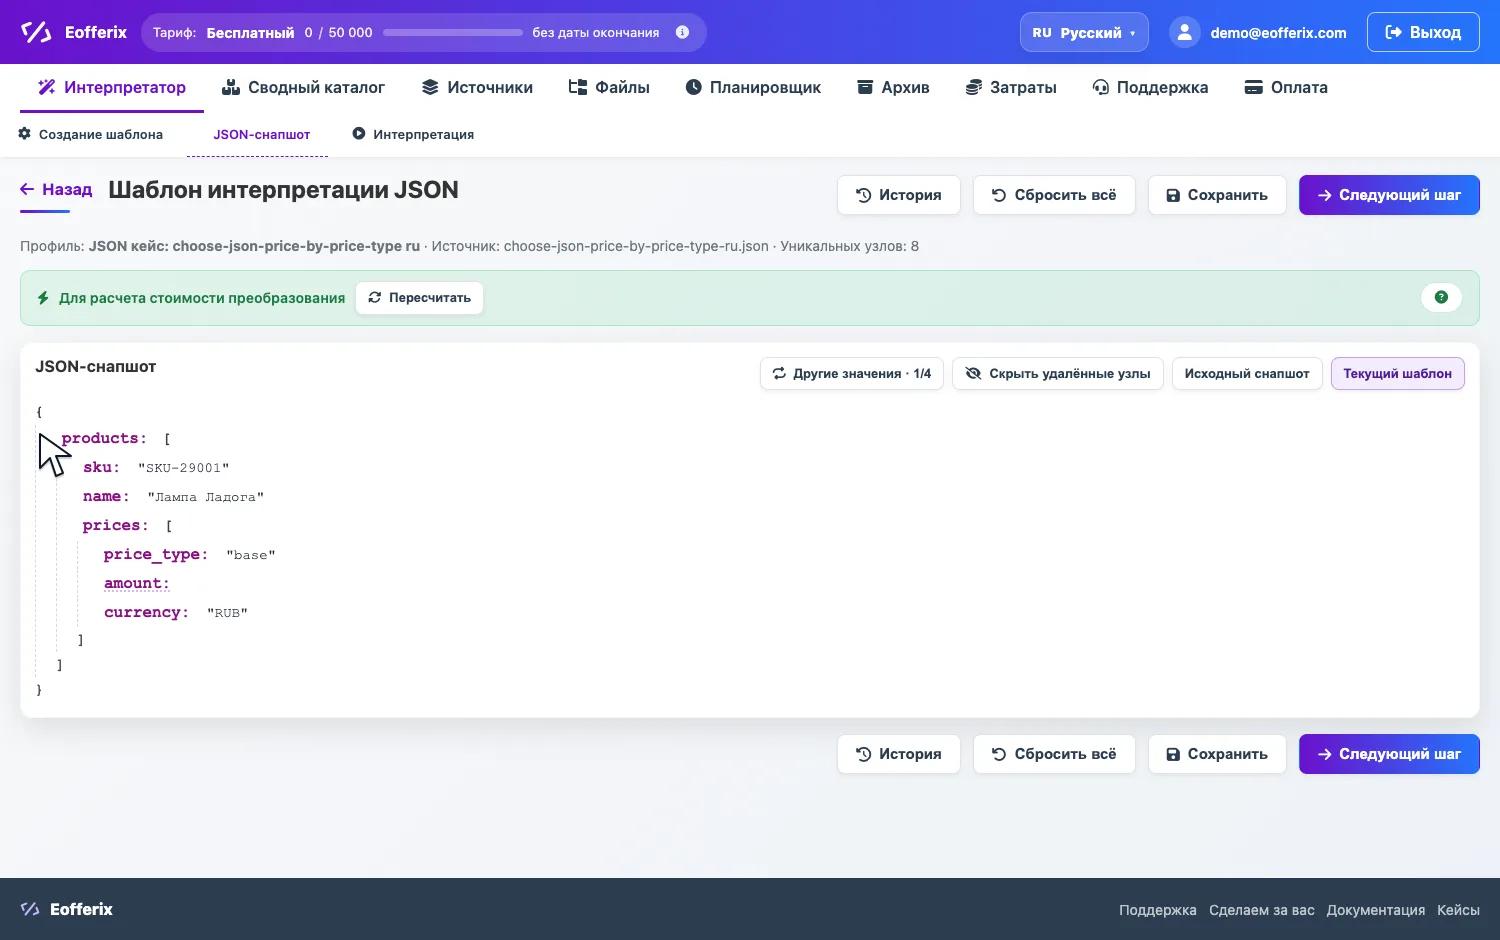Open the Оплата tab
The image size is (1500, 940).
point(1286,87)
